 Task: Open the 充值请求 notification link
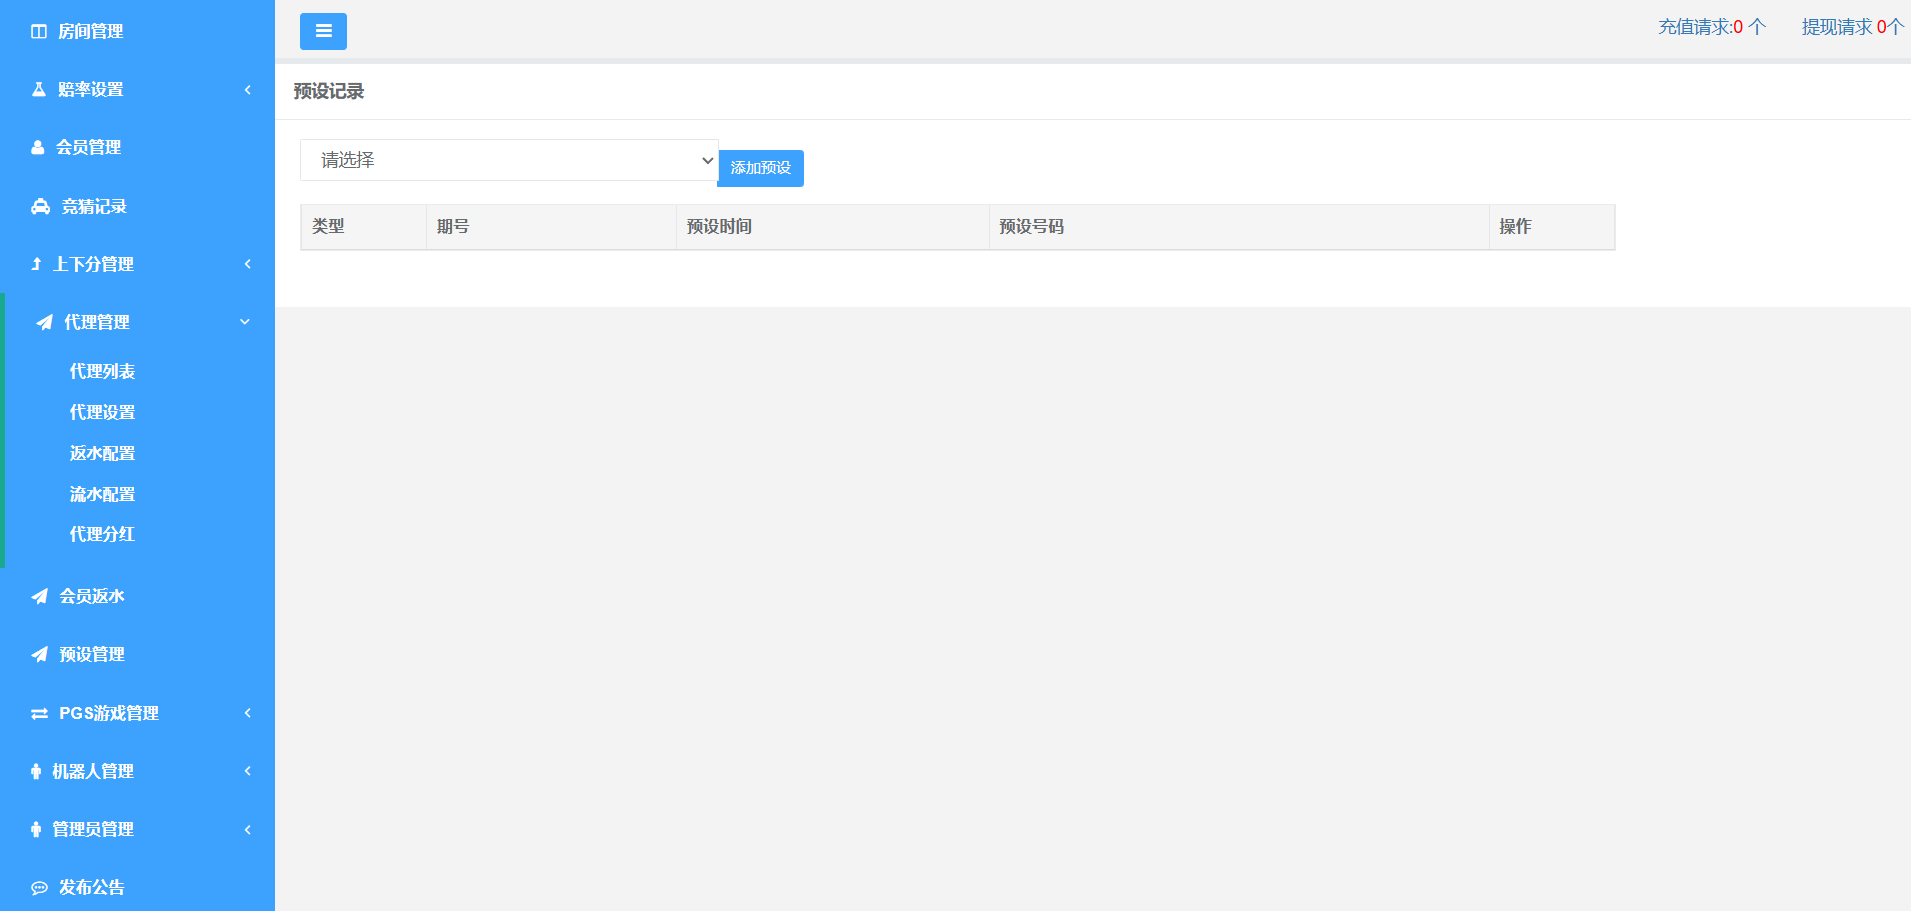pyautogui.click(x=1712, y=27)
